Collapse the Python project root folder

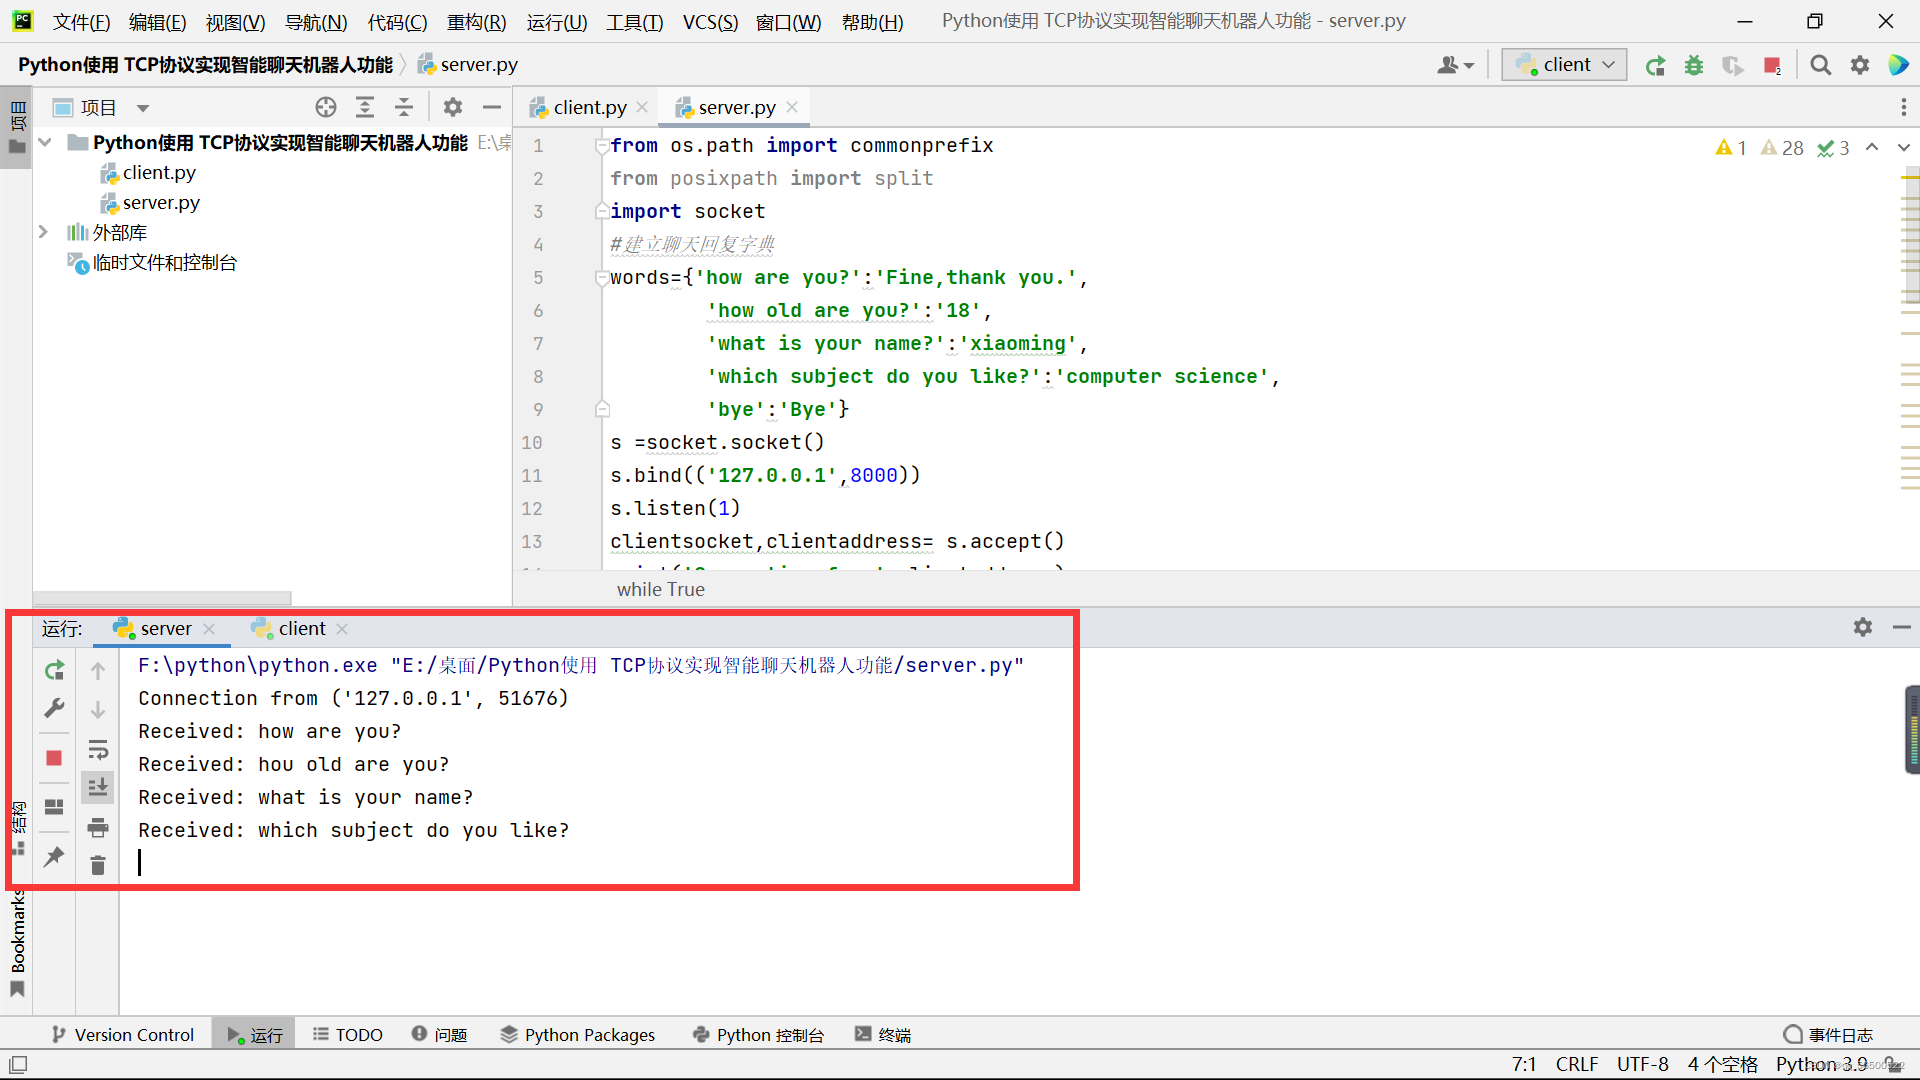point(45,142)
